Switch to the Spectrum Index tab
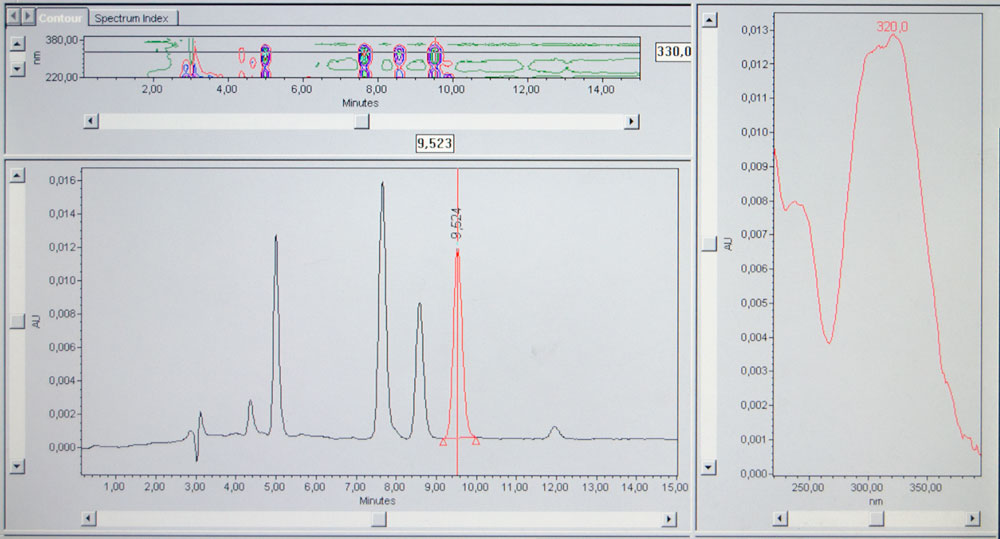The height and width of the screenshot is (539, 1000). pos(131,18)
